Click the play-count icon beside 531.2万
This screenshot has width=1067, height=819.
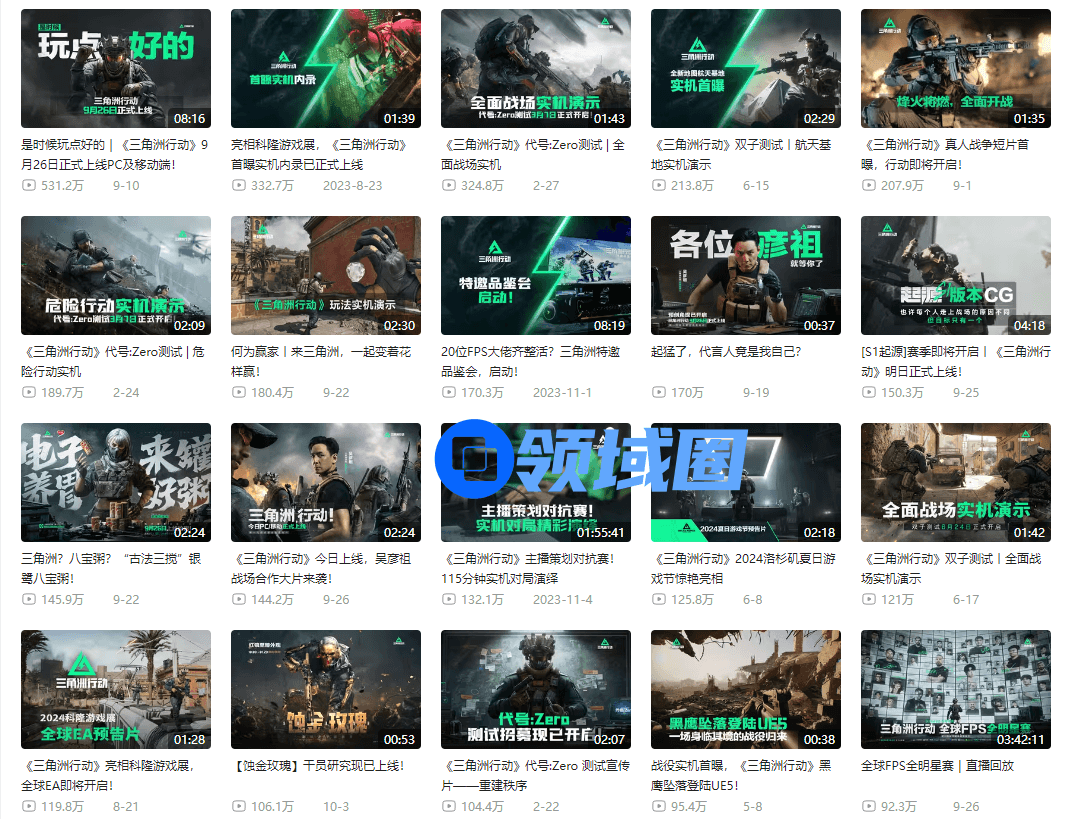coord(28,186)
